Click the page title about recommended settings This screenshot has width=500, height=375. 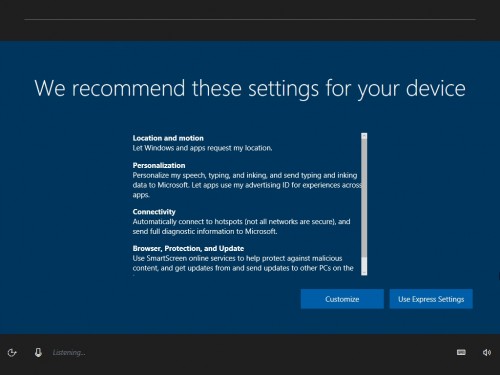coord(250,88)
